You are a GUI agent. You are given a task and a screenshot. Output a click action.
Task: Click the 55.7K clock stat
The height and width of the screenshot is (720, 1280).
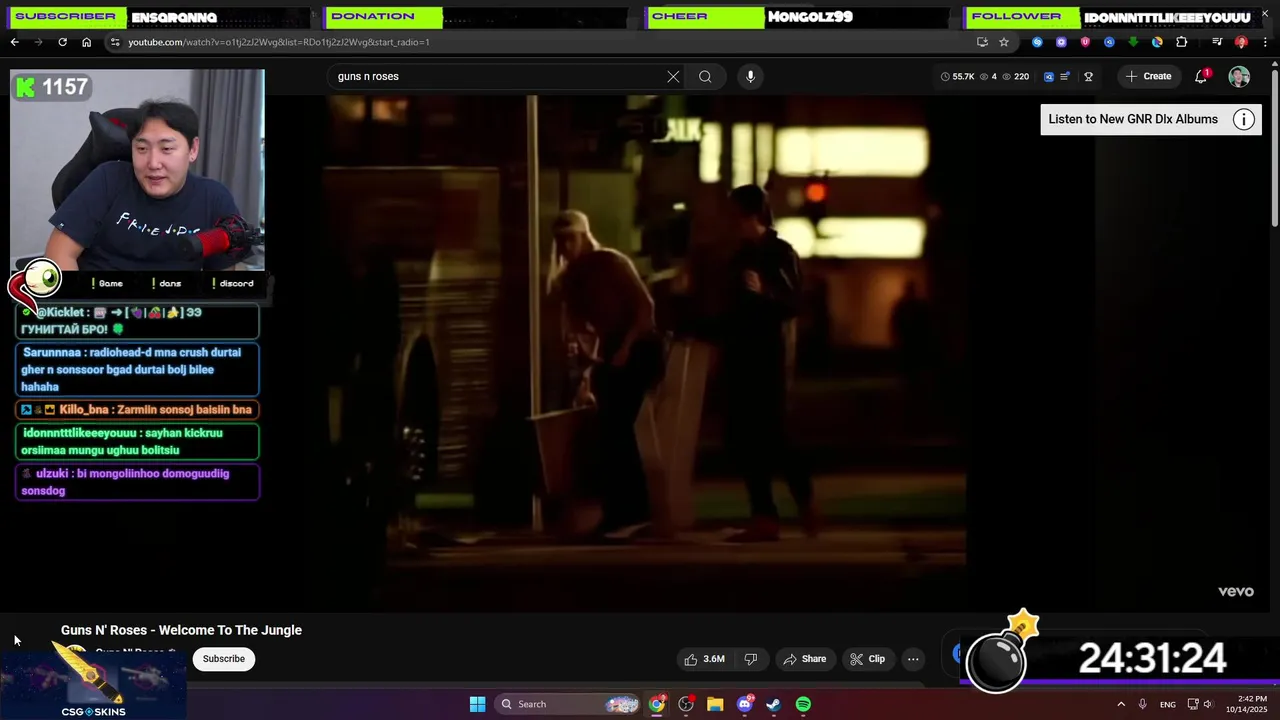pyautogui.click(x=957, y=76)
